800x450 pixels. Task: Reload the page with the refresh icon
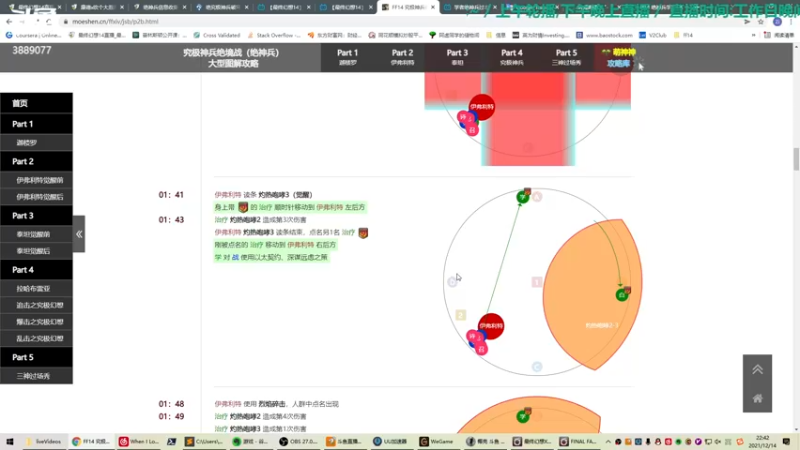48,21
